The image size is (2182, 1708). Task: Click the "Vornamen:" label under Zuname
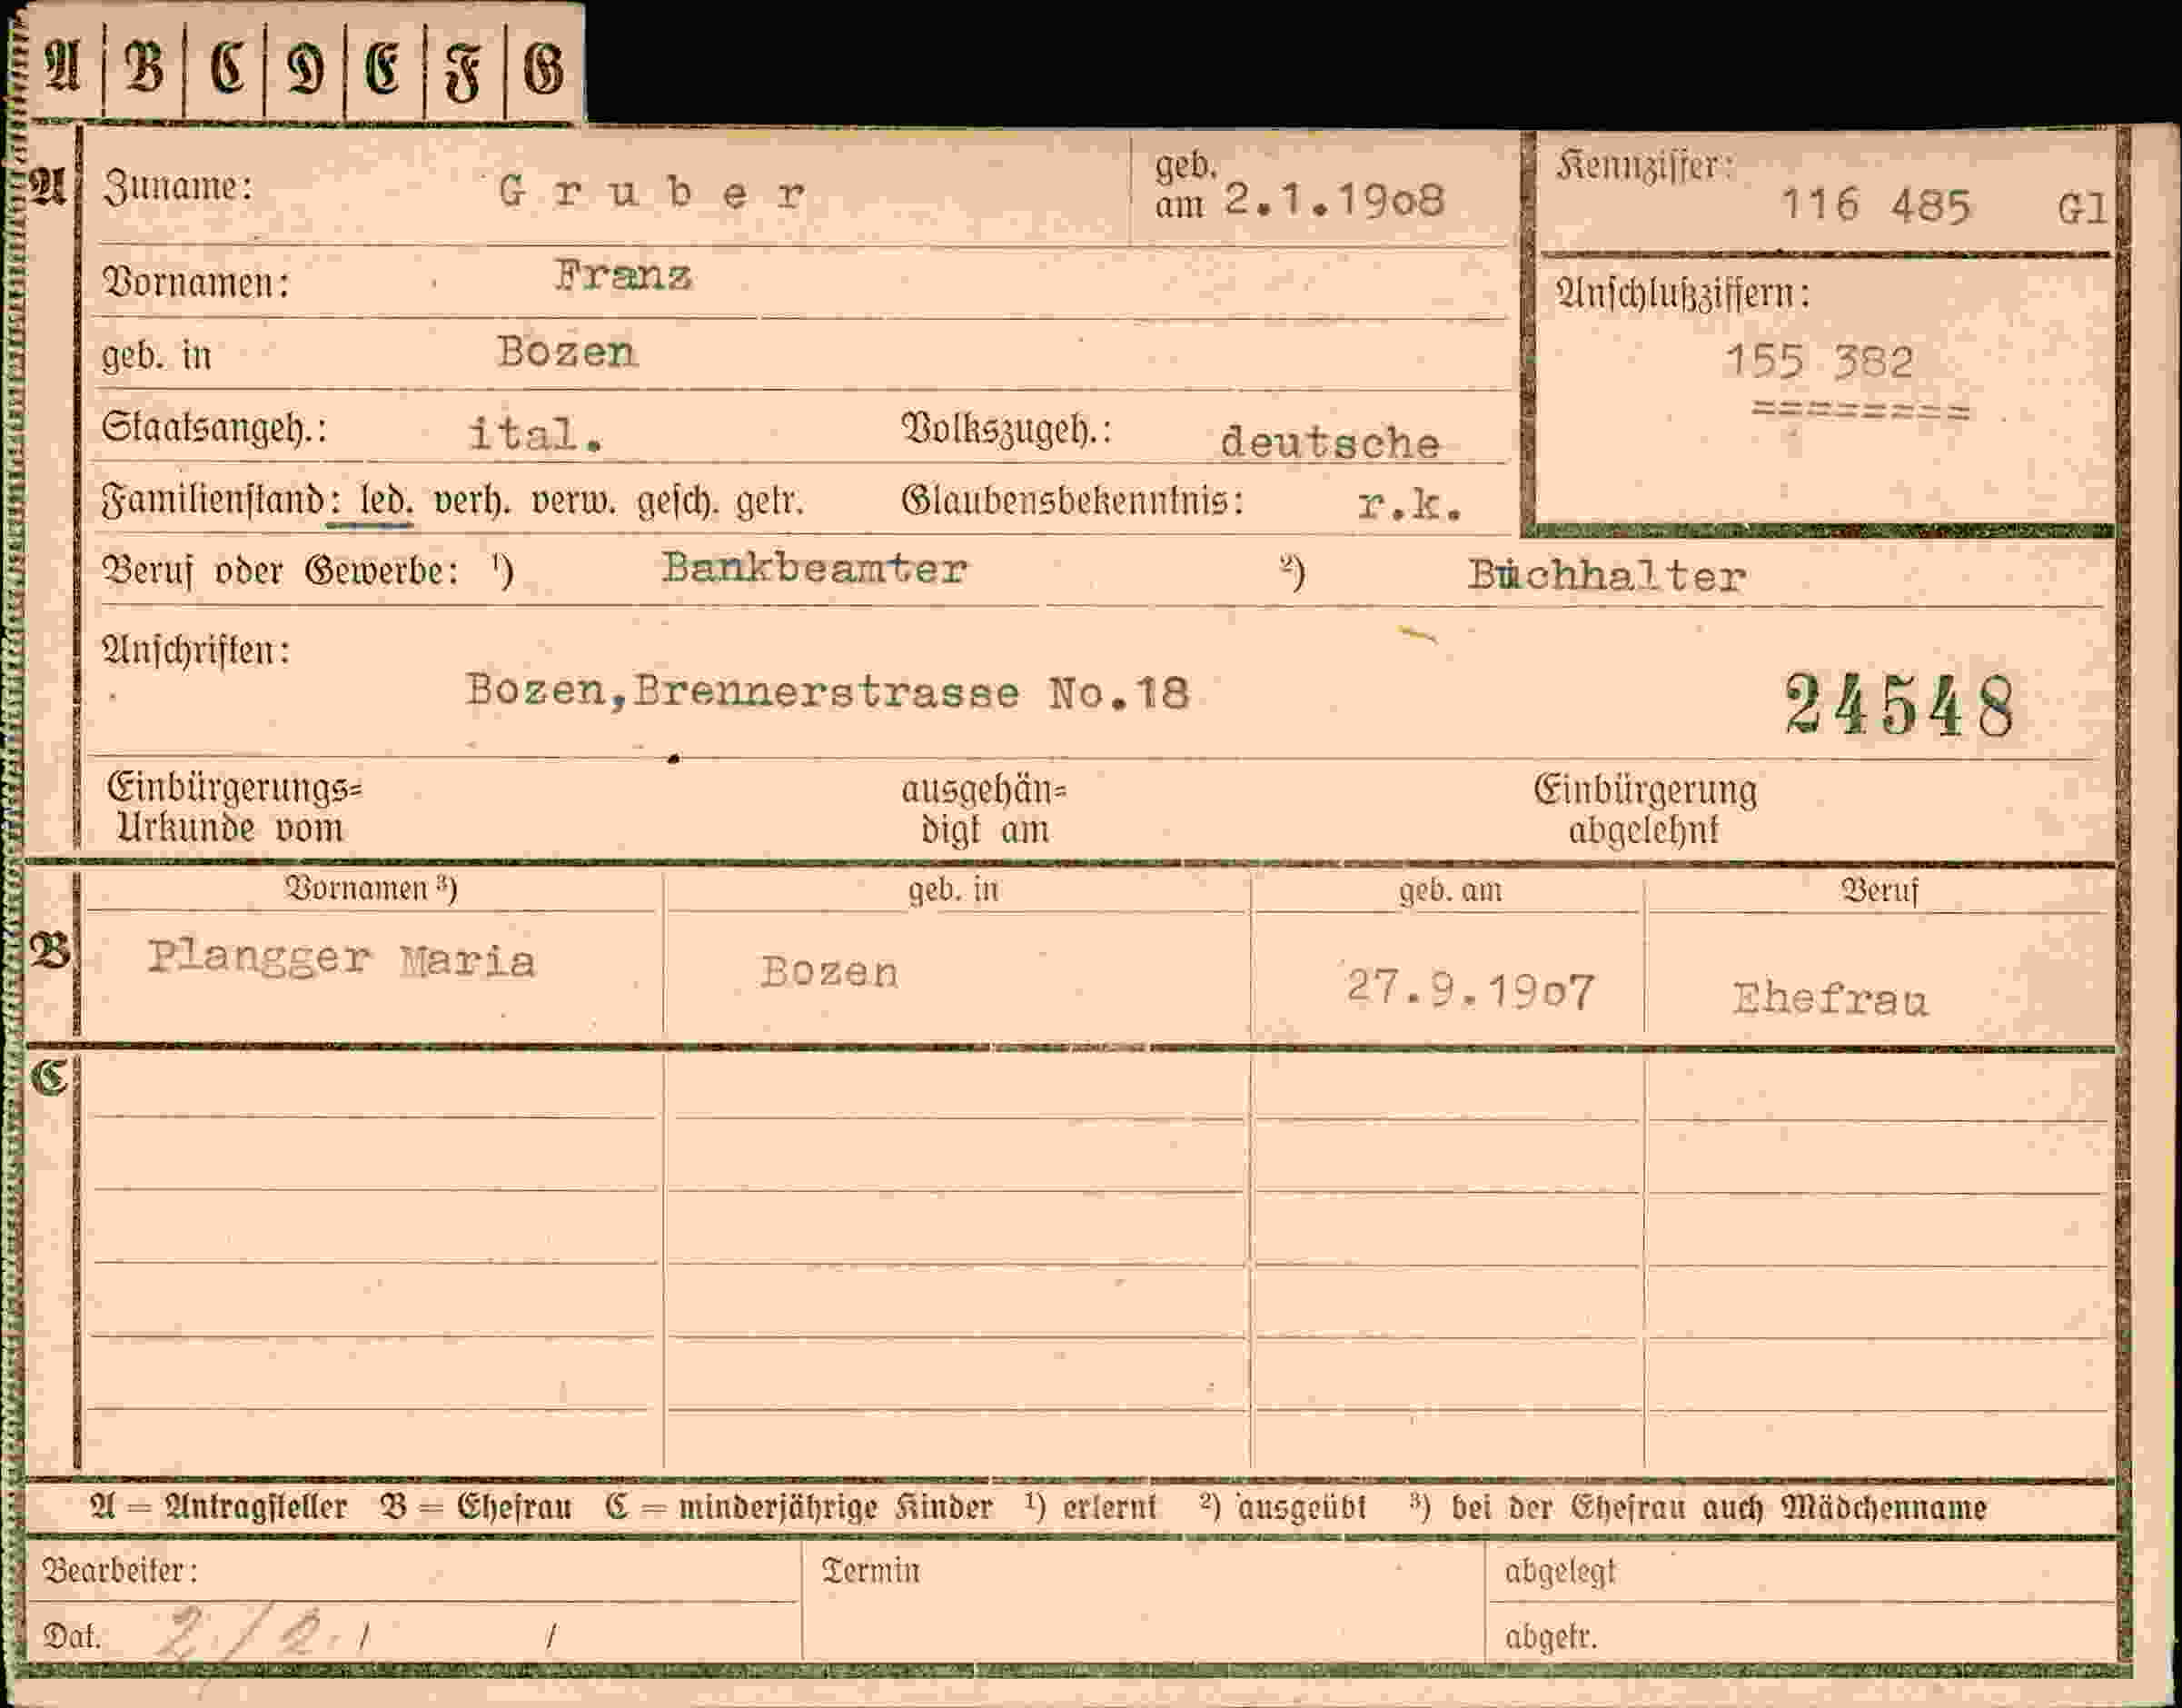[x=196, y=283]
